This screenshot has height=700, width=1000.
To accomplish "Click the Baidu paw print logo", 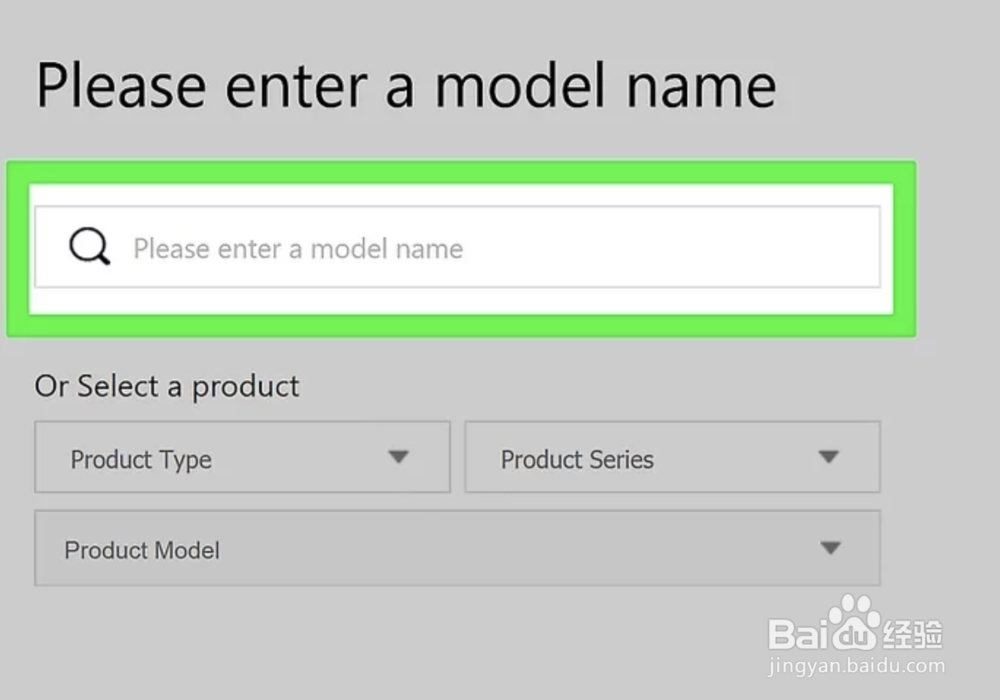I will click(852, 620).
